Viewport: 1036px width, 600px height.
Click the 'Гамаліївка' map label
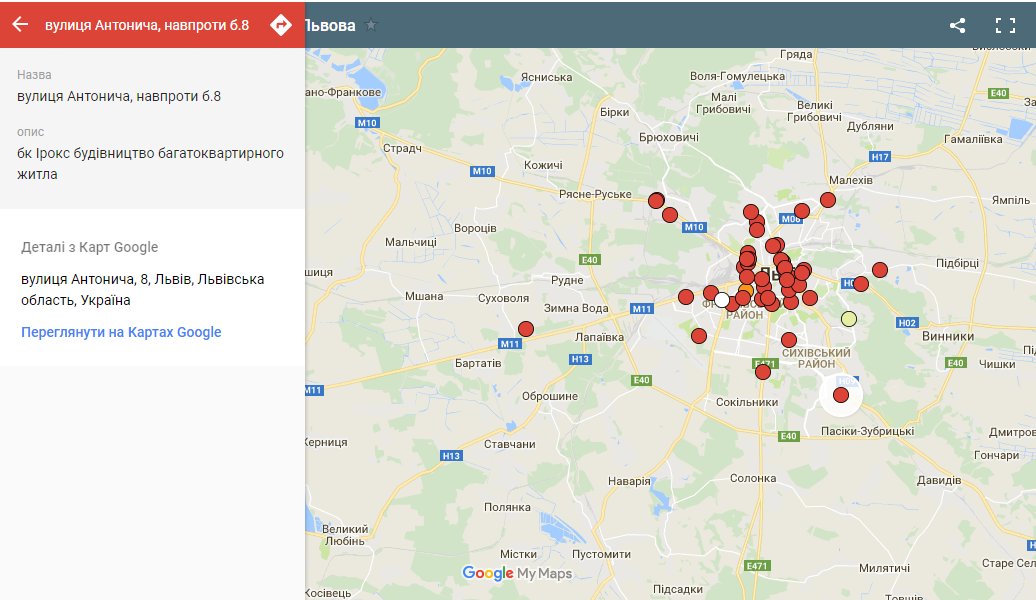click(x=973, y=139)
